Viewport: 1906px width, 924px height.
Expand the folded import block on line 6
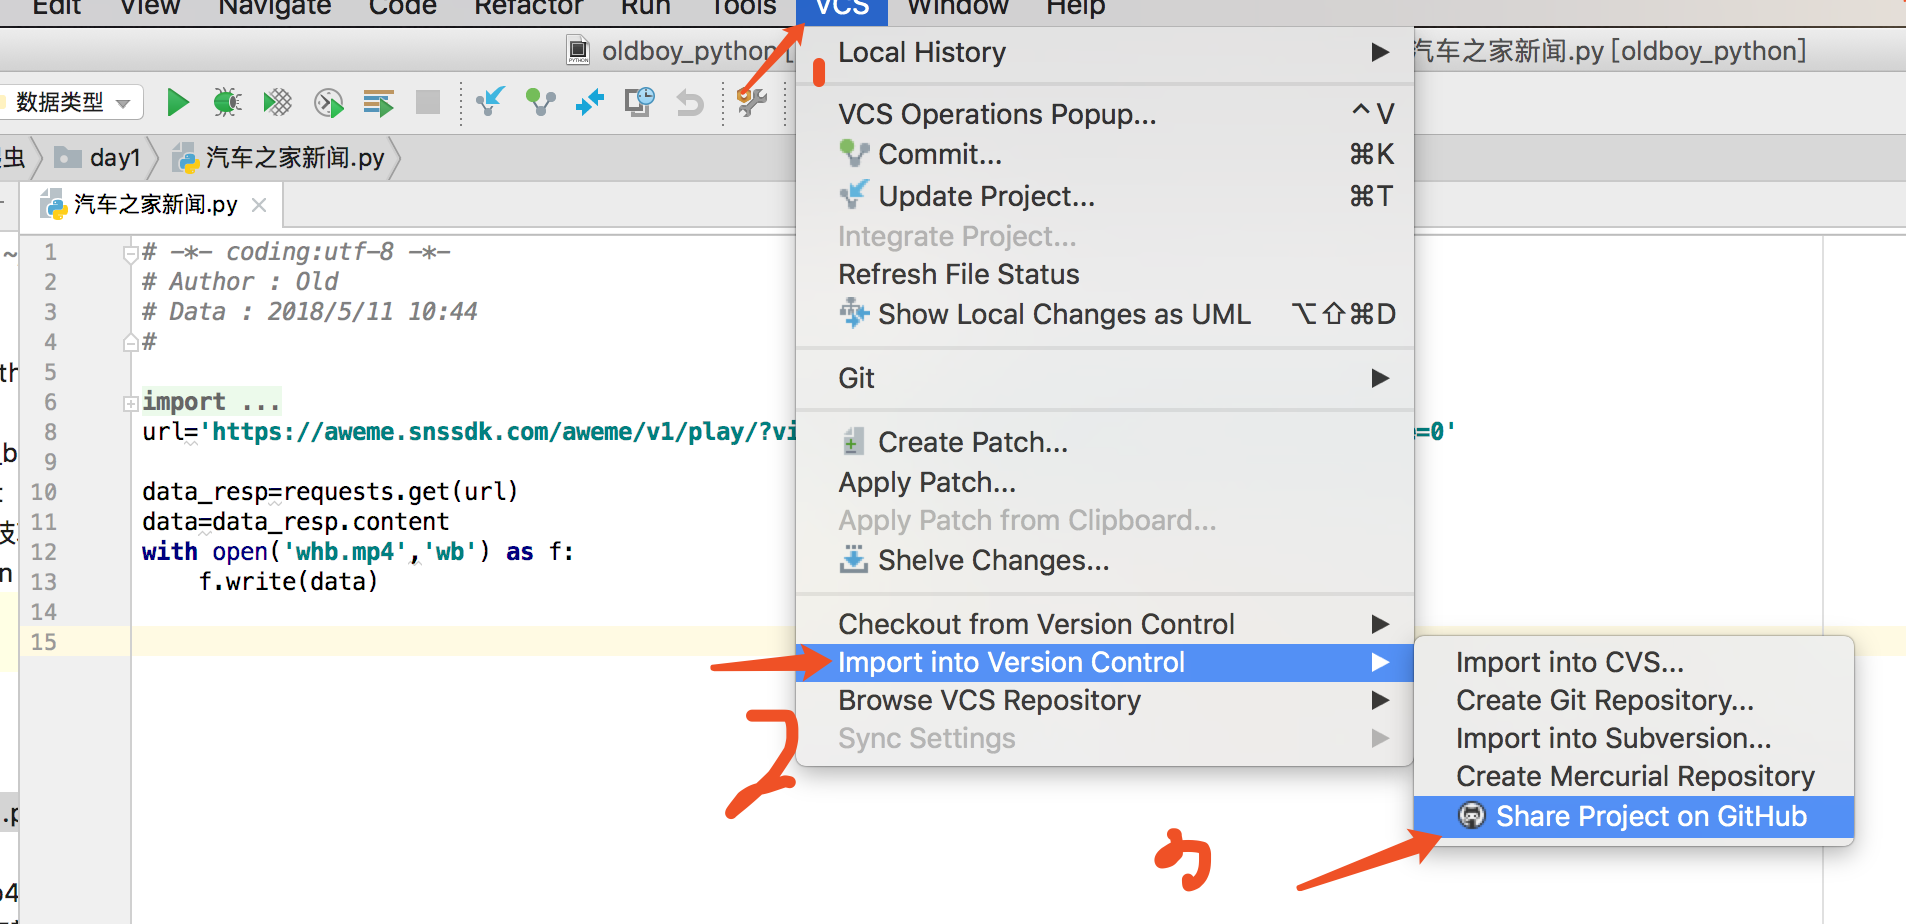(130, 403)
